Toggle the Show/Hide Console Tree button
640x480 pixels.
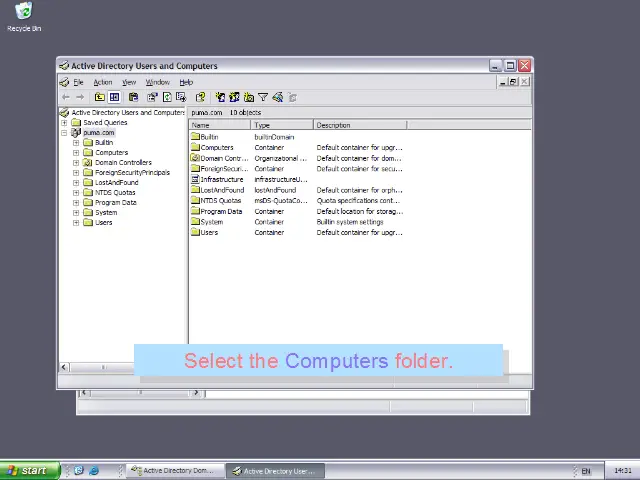click(114, 97)
